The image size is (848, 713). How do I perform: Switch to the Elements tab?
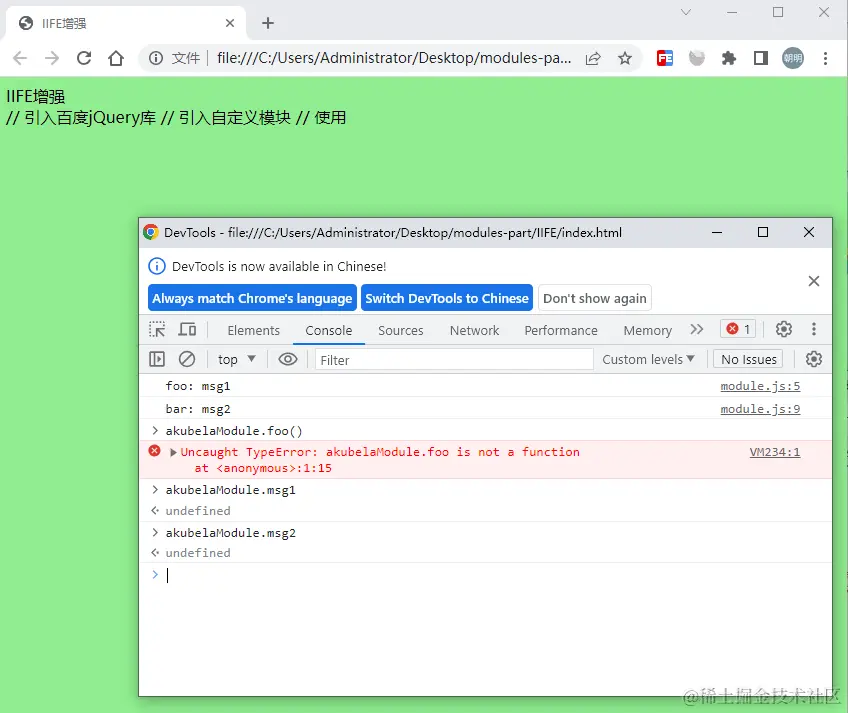click(254, 331)
